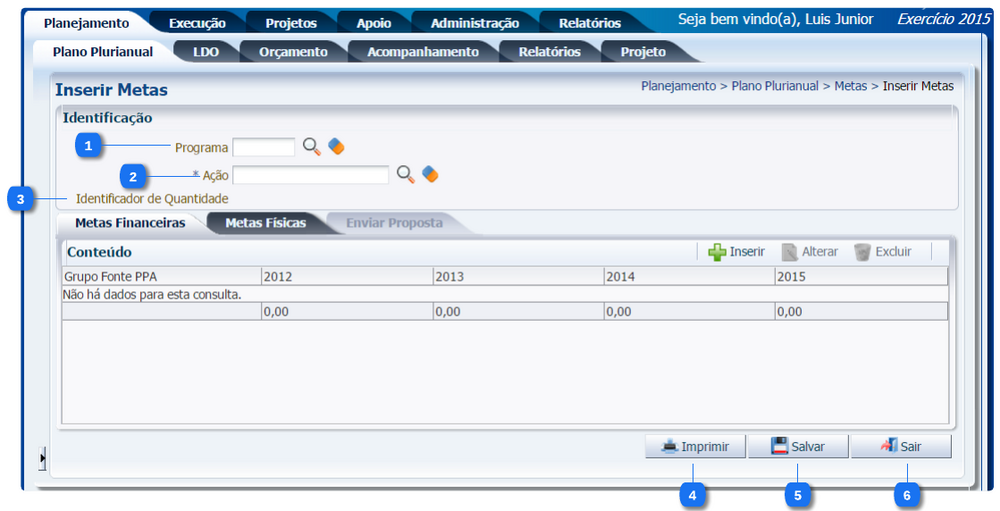
Task: Open the Acompanhamento sub-tab
Action: coord(422,52)
